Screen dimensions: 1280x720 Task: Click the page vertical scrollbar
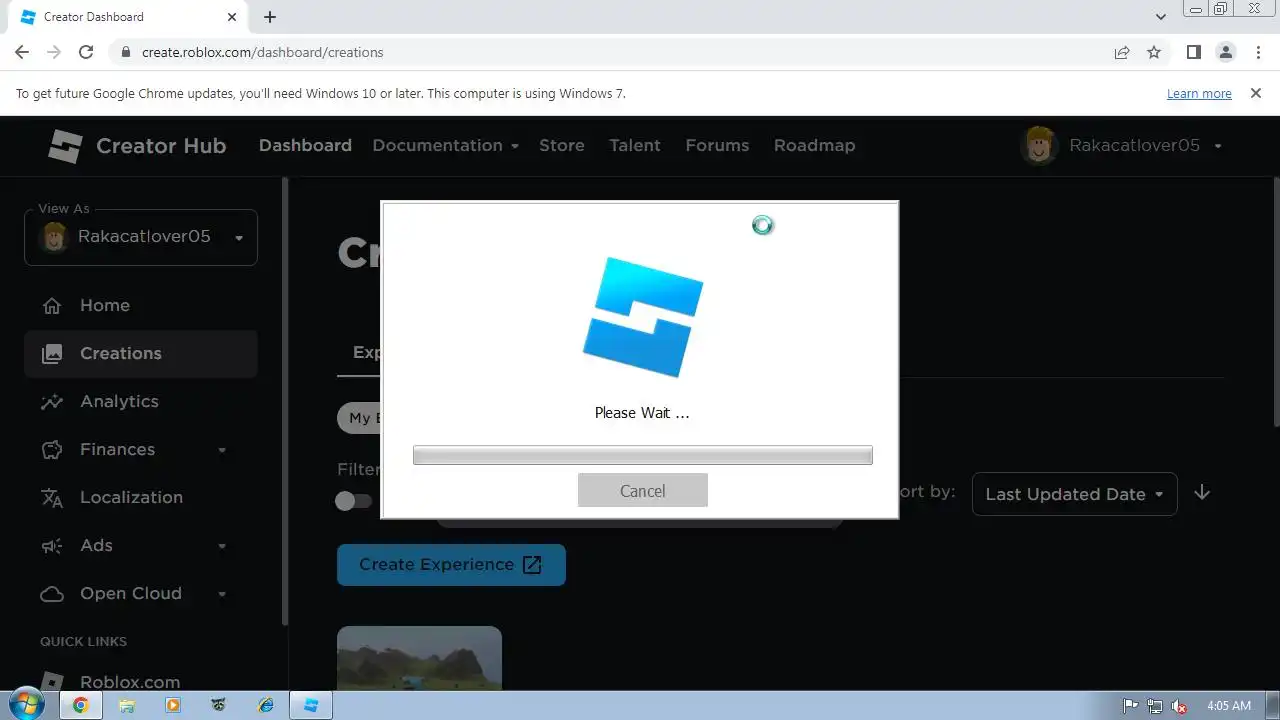click(1275, 300)
